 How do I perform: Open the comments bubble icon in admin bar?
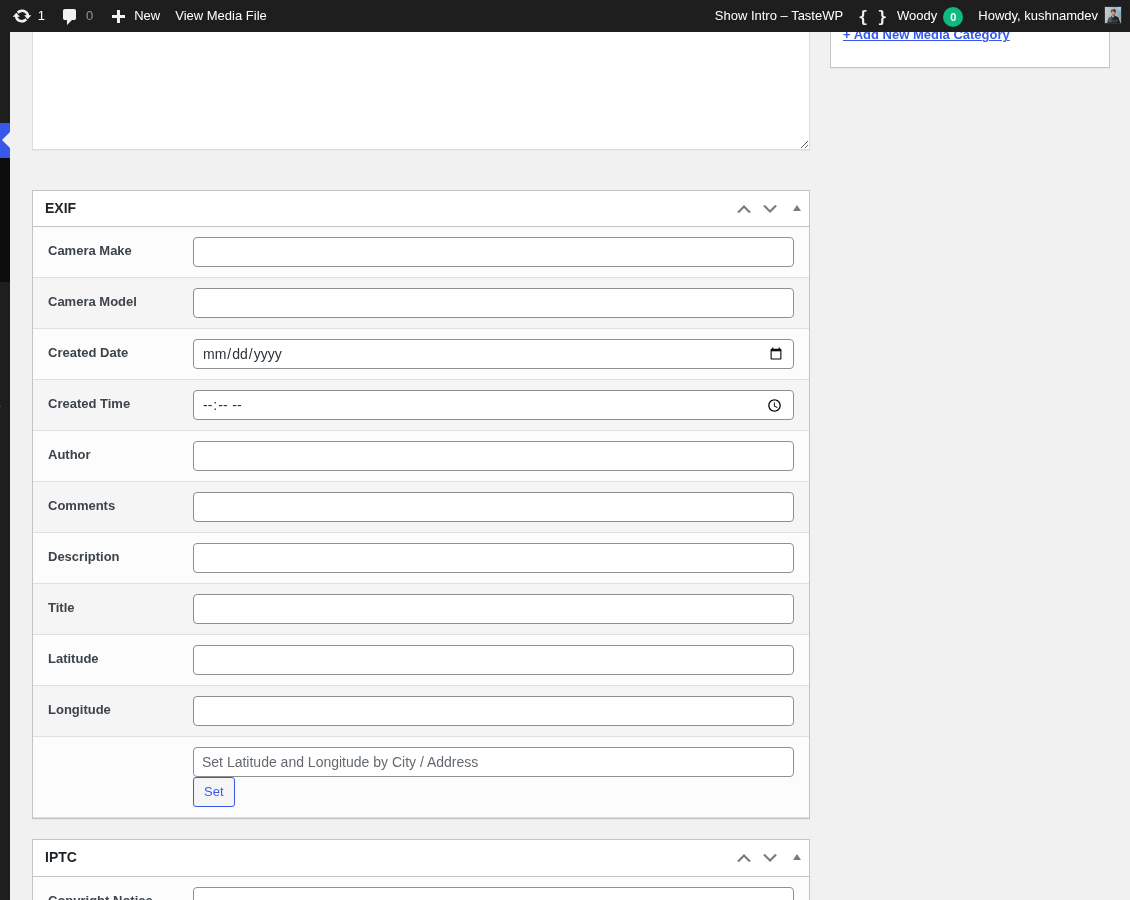68,15
